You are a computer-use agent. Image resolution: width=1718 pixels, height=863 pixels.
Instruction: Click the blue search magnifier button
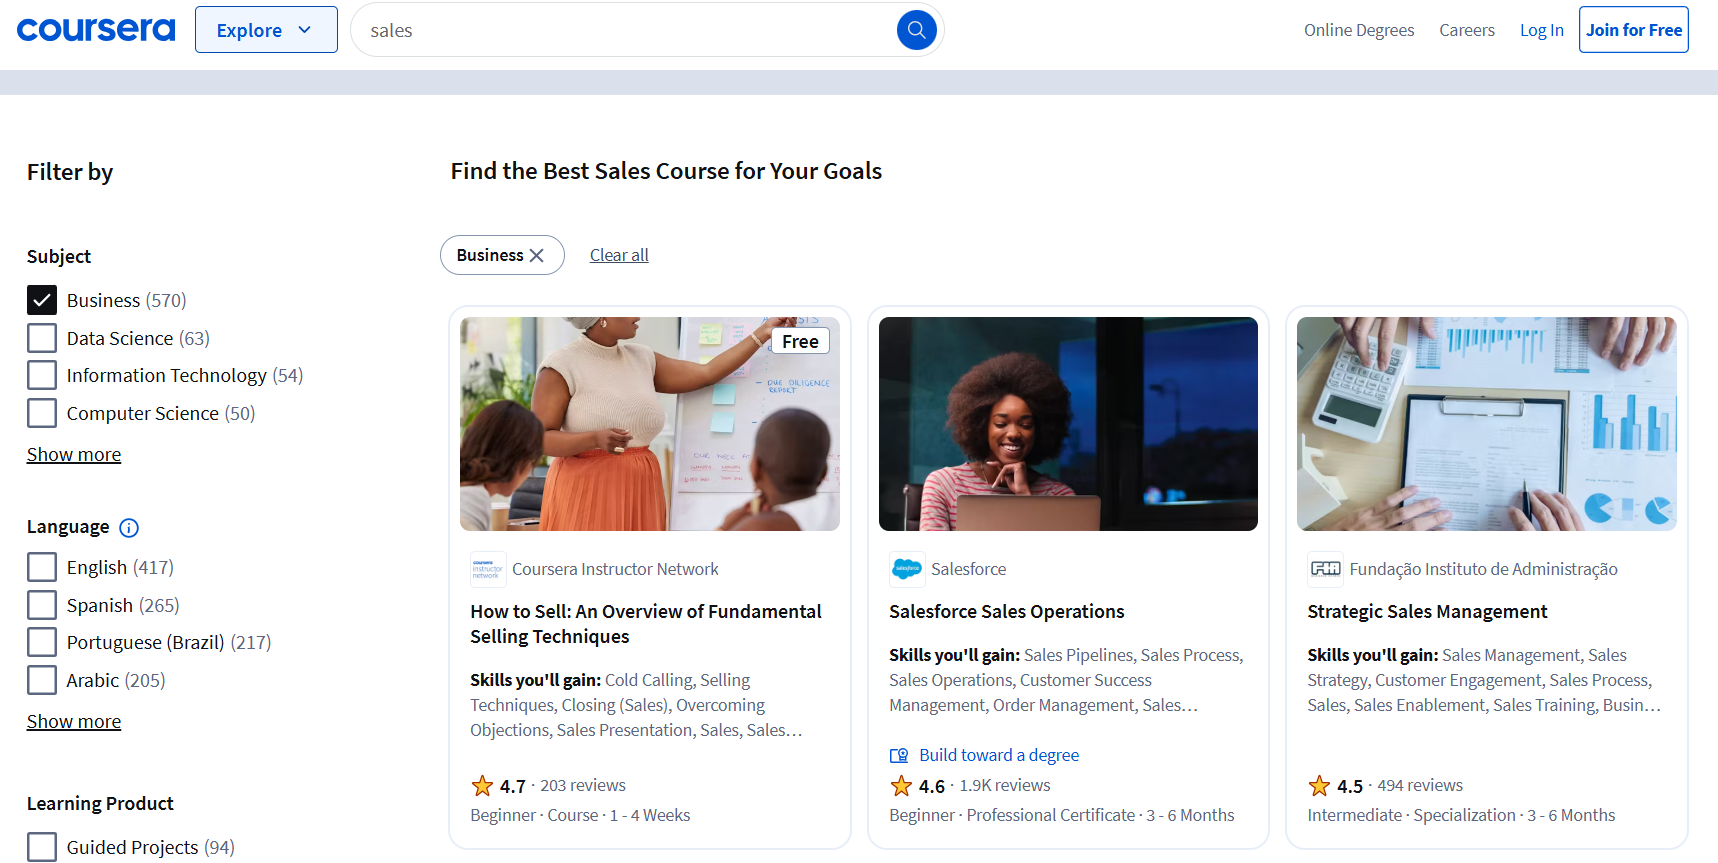916,30
